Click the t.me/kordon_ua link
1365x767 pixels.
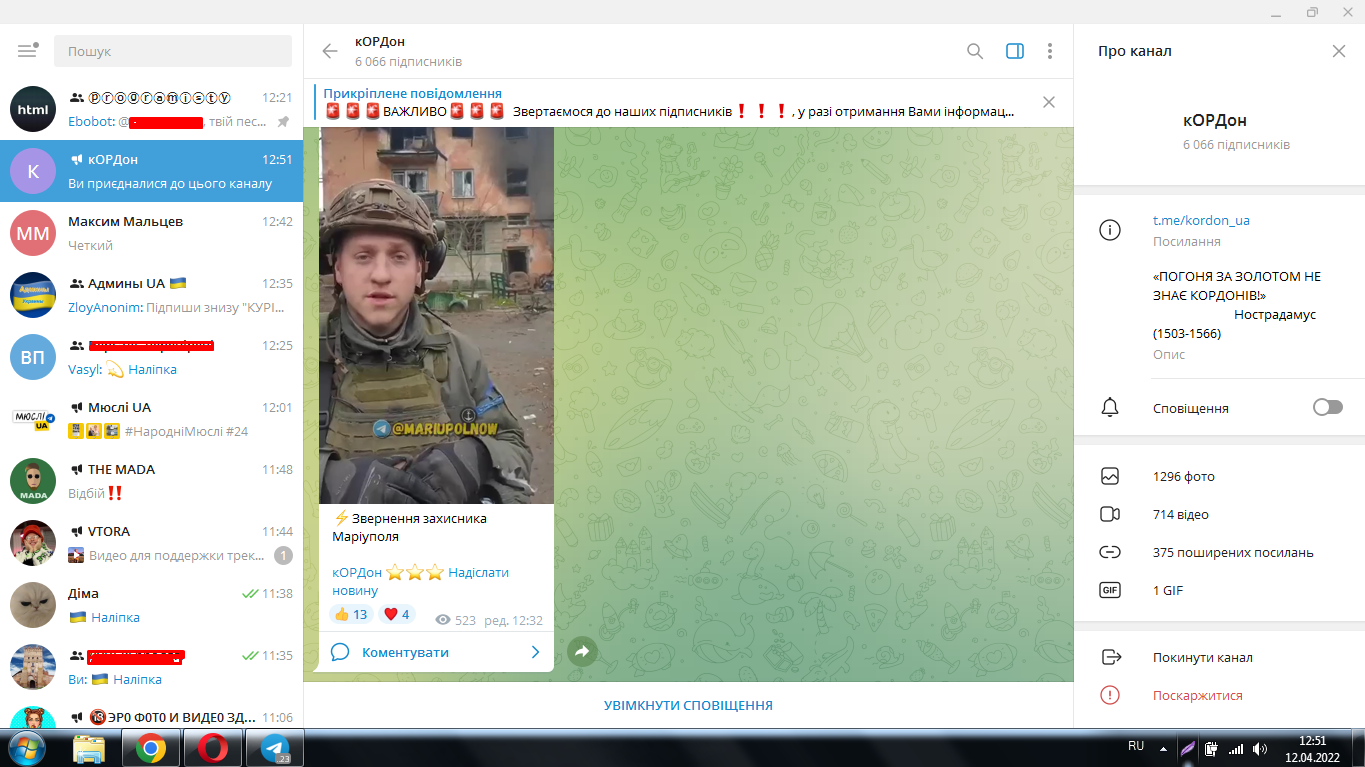(x=1201, y=220)
